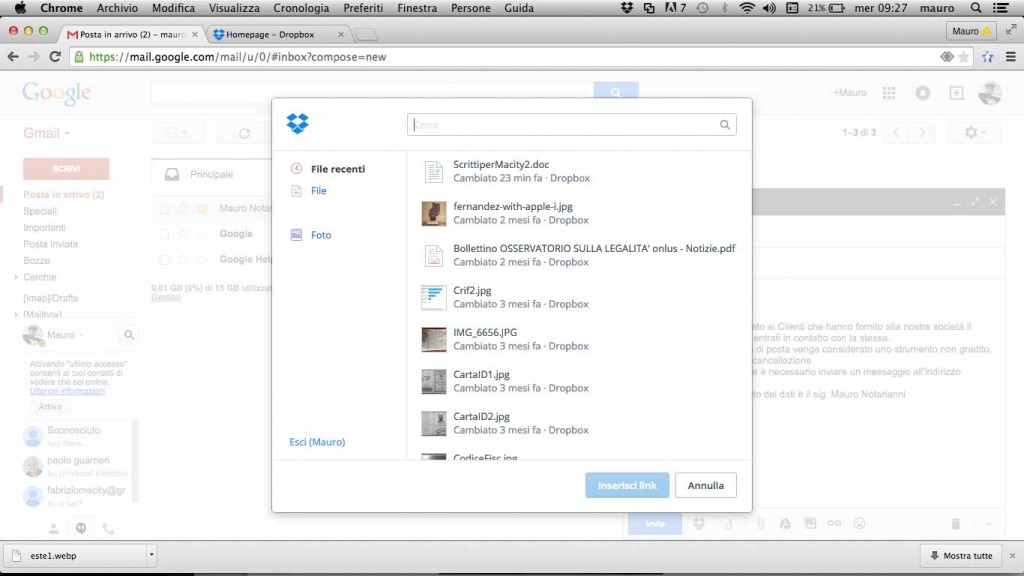
Task: Open Spotlight search in menu bar
Action: [x=976, y=8]
